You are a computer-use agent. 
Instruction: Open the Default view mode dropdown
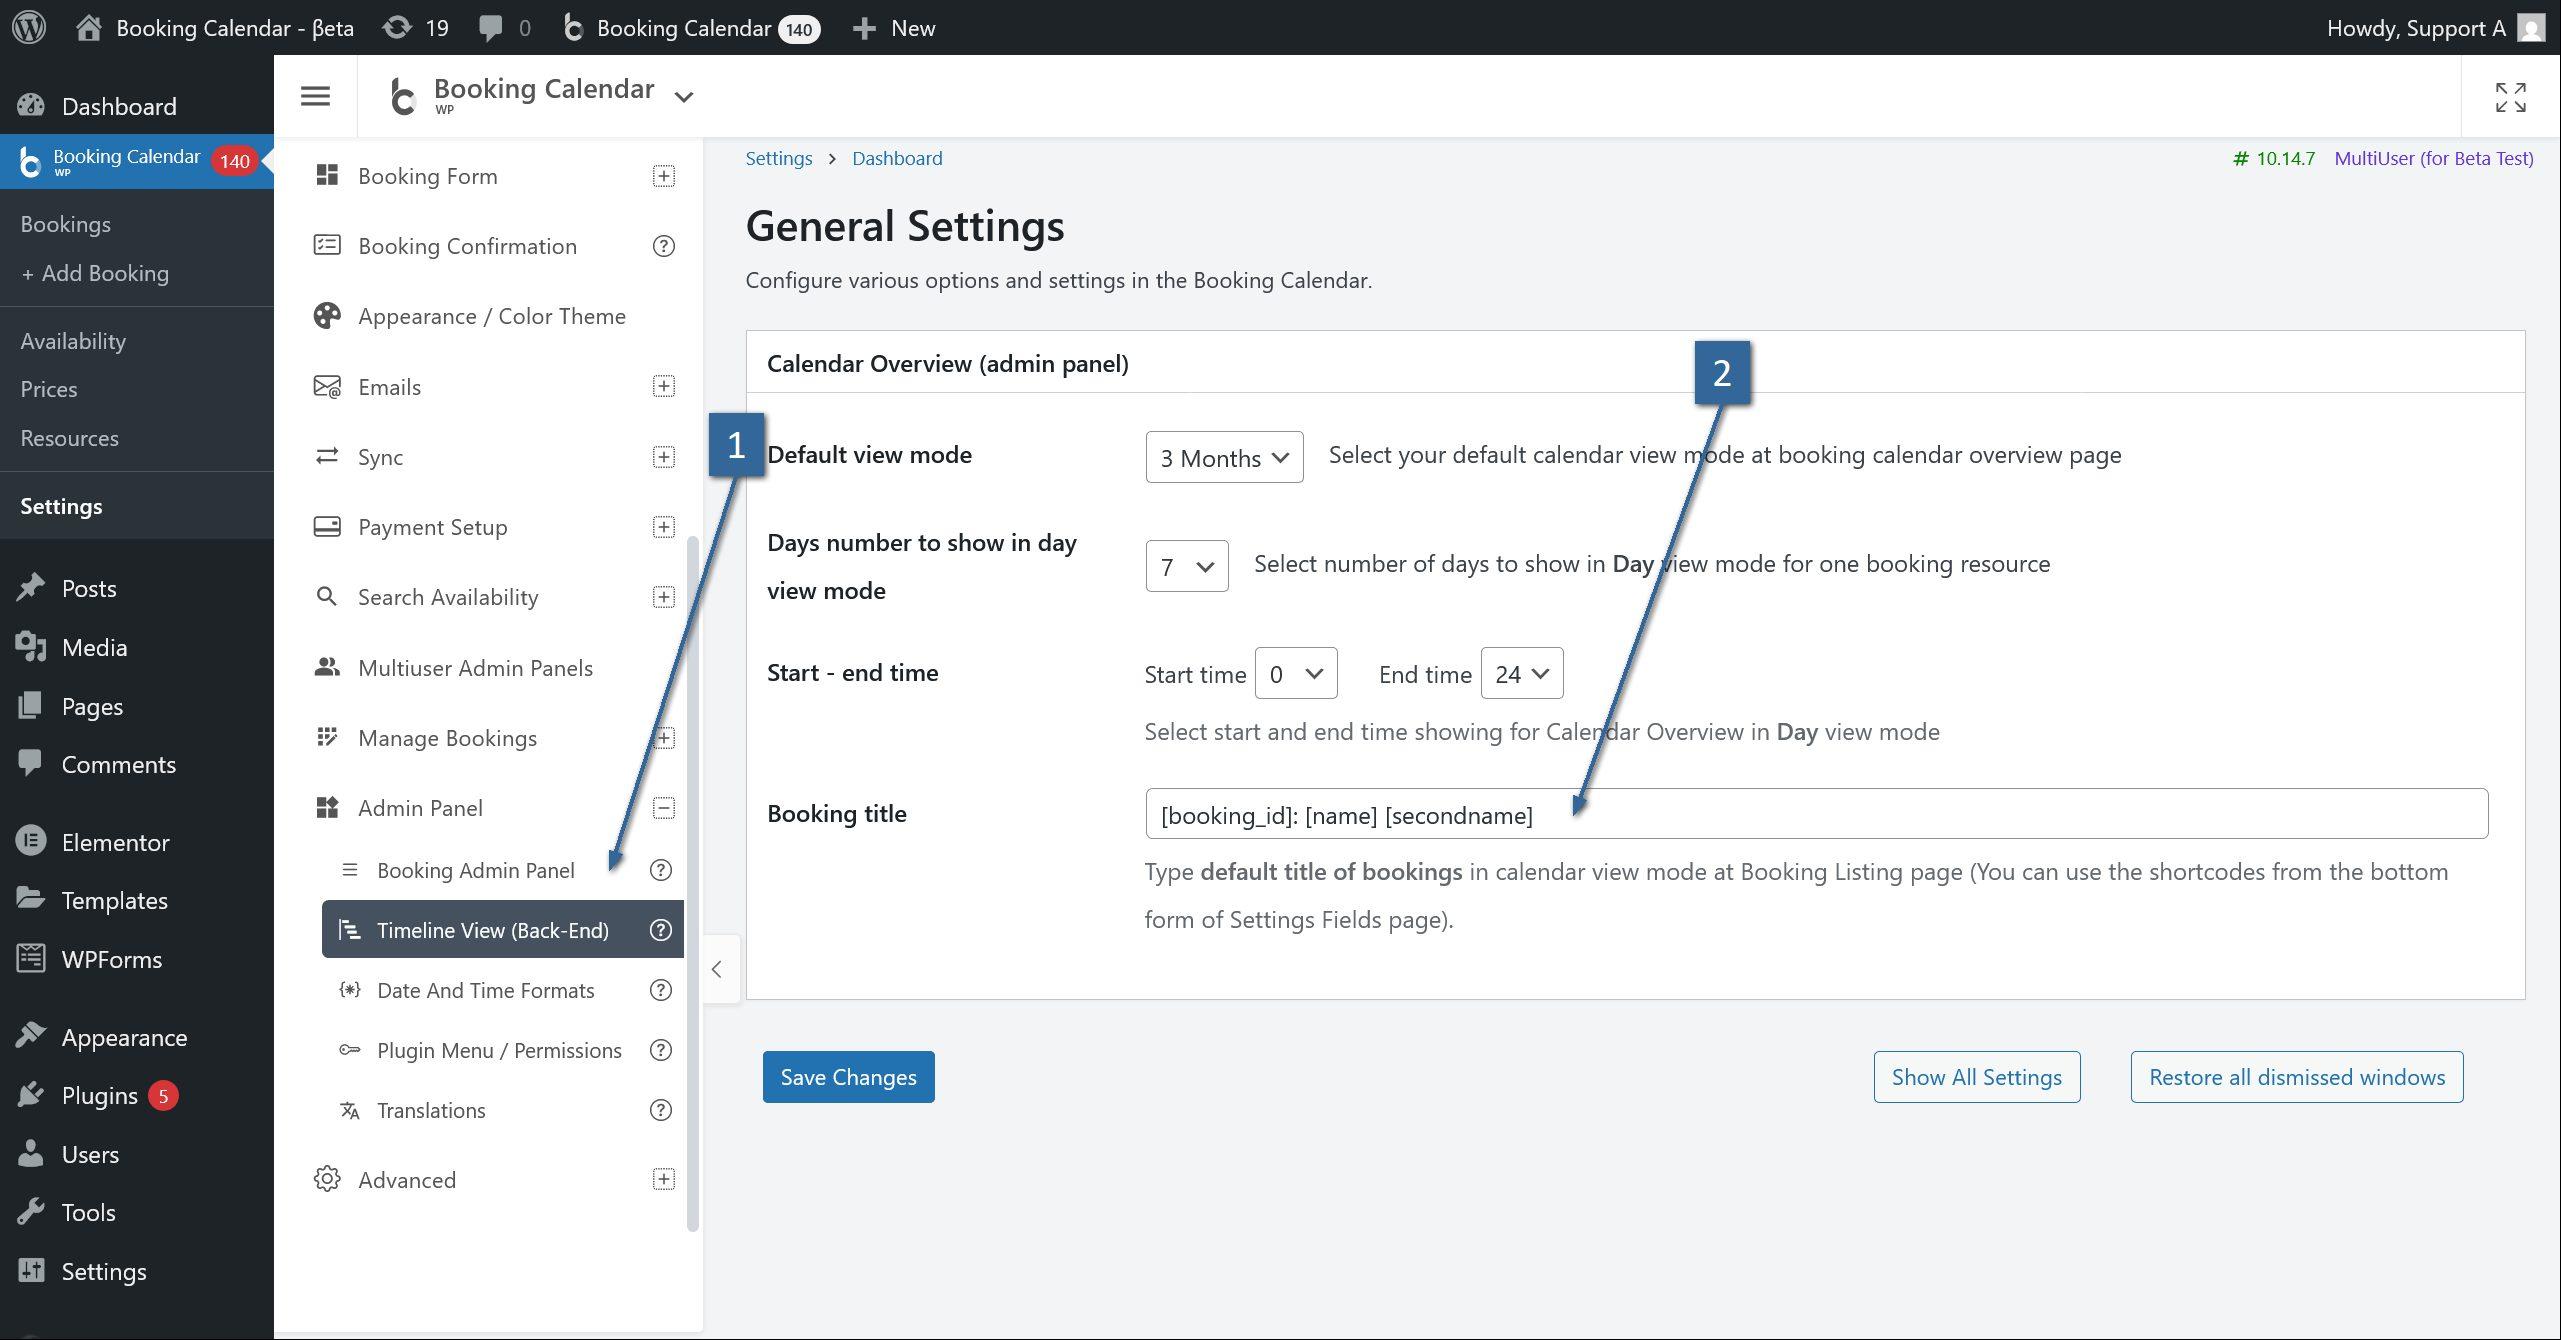1223,458
